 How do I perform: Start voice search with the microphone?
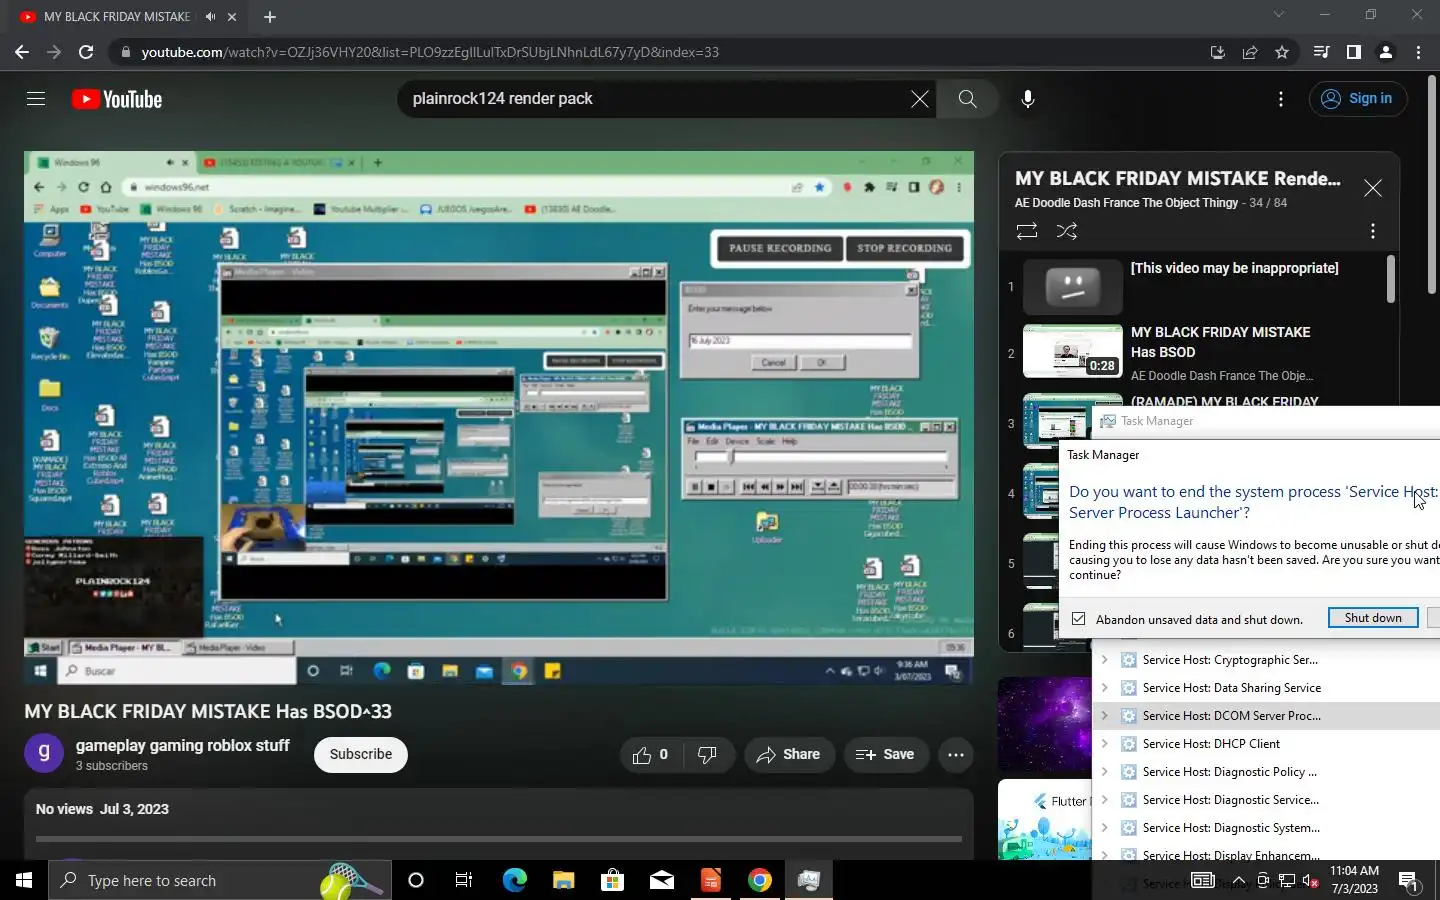click(1027, 99)
